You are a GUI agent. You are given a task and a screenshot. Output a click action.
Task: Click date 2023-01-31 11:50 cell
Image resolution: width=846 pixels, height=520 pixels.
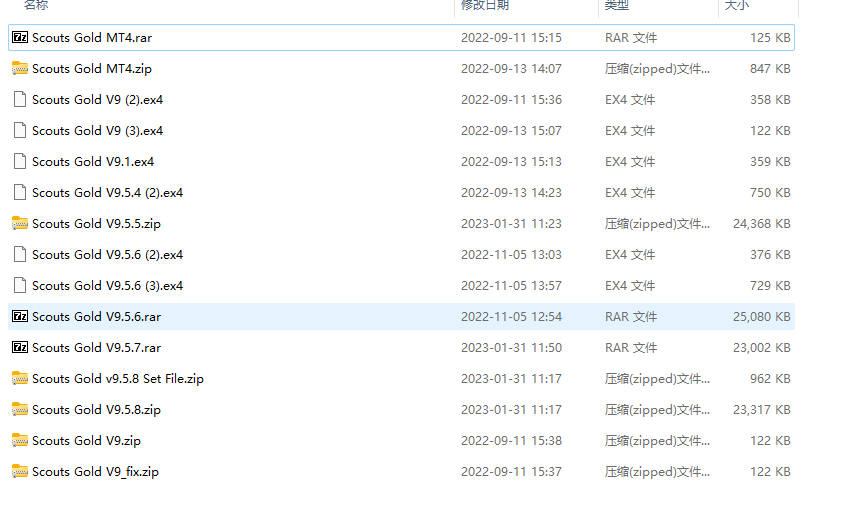coord(511,348)
